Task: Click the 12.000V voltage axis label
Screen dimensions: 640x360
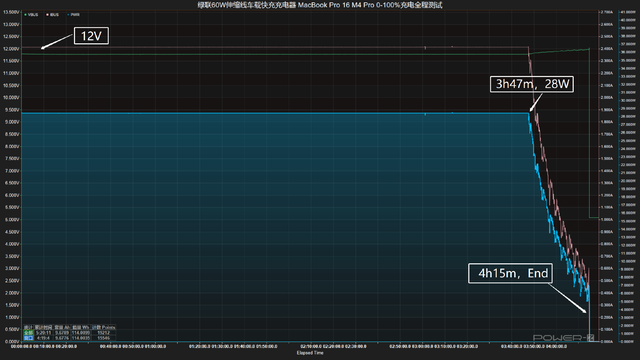Action: (x=11, y=49)
